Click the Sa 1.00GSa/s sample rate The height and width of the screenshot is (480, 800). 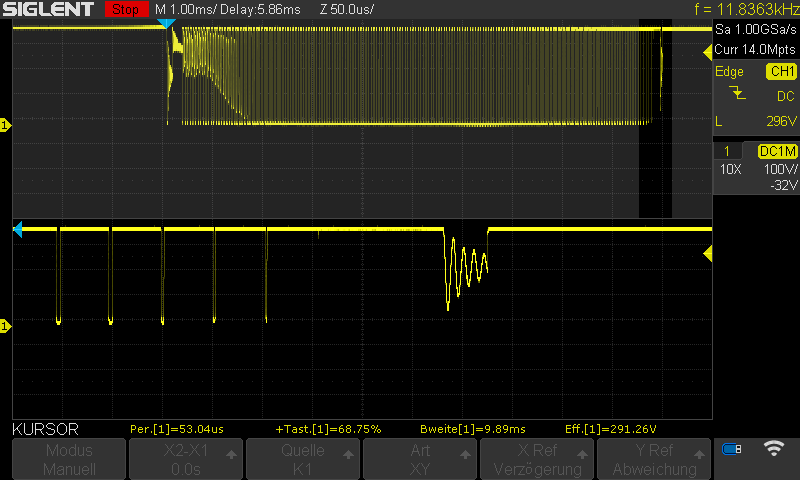[755, 30]
